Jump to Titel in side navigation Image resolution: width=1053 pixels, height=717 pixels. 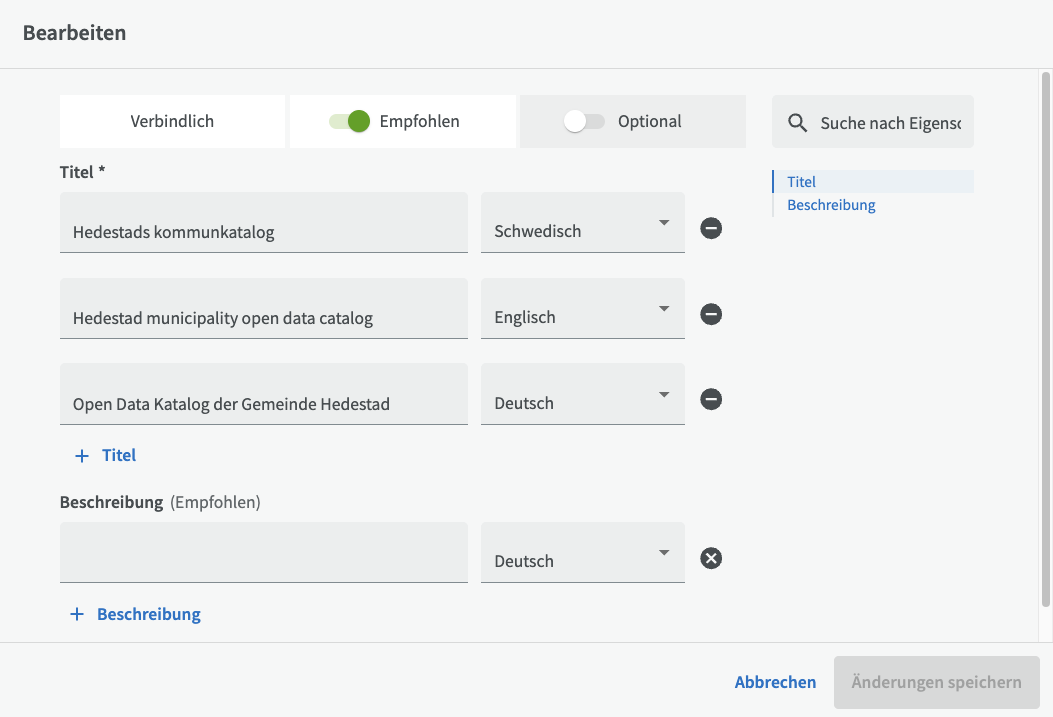coord(802,182)
